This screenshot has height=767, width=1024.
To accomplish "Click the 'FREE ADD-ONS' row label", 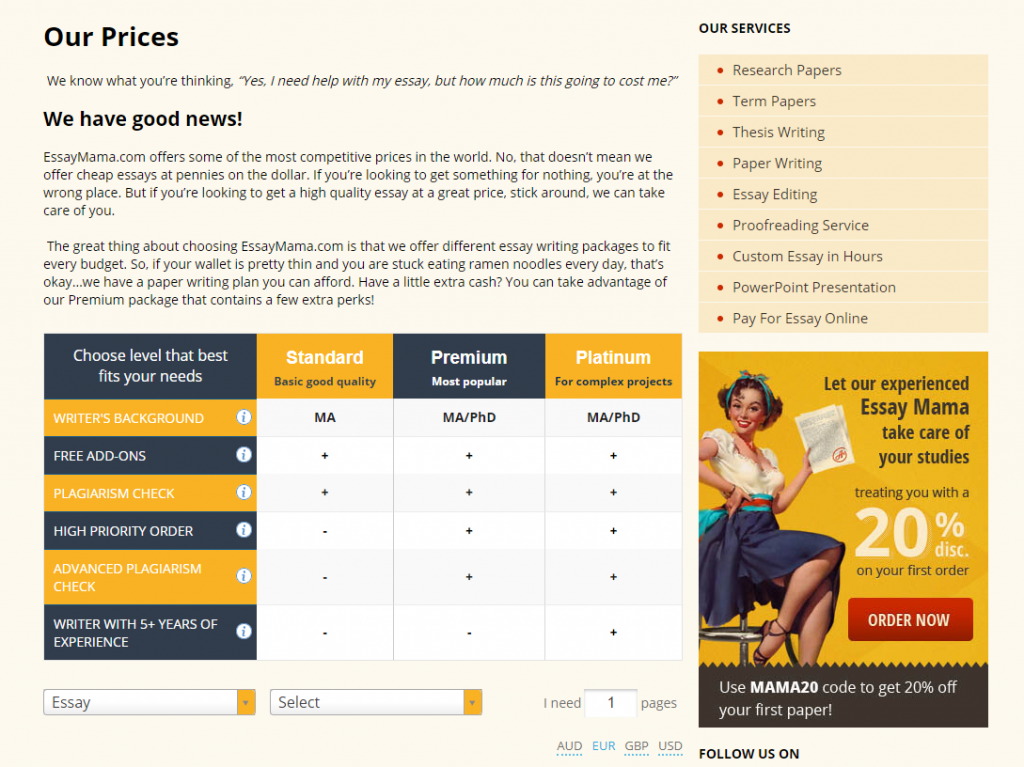I will point(99,456).
